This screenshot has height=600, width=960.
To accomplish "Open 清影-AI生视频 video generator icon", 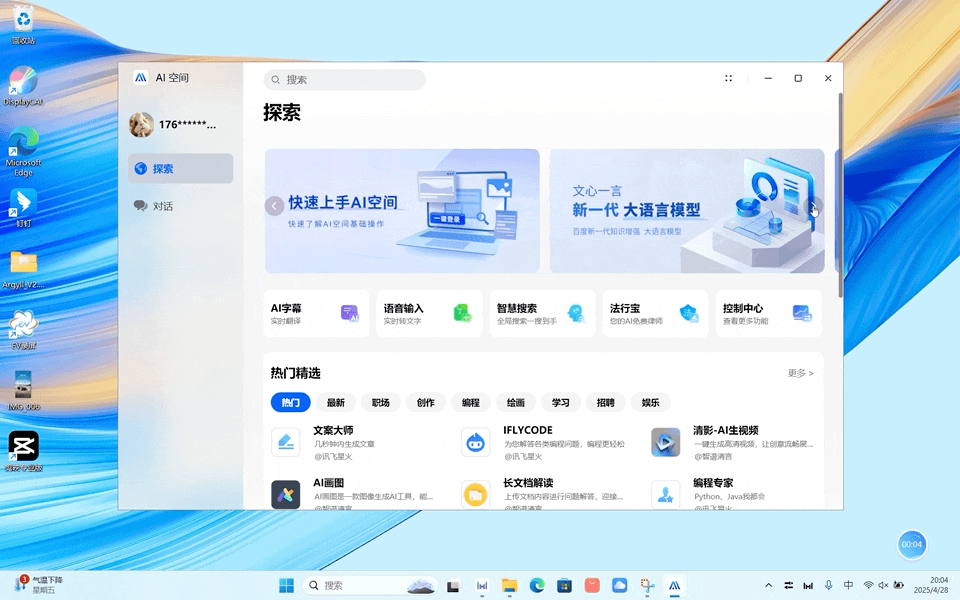I will 665,442.
